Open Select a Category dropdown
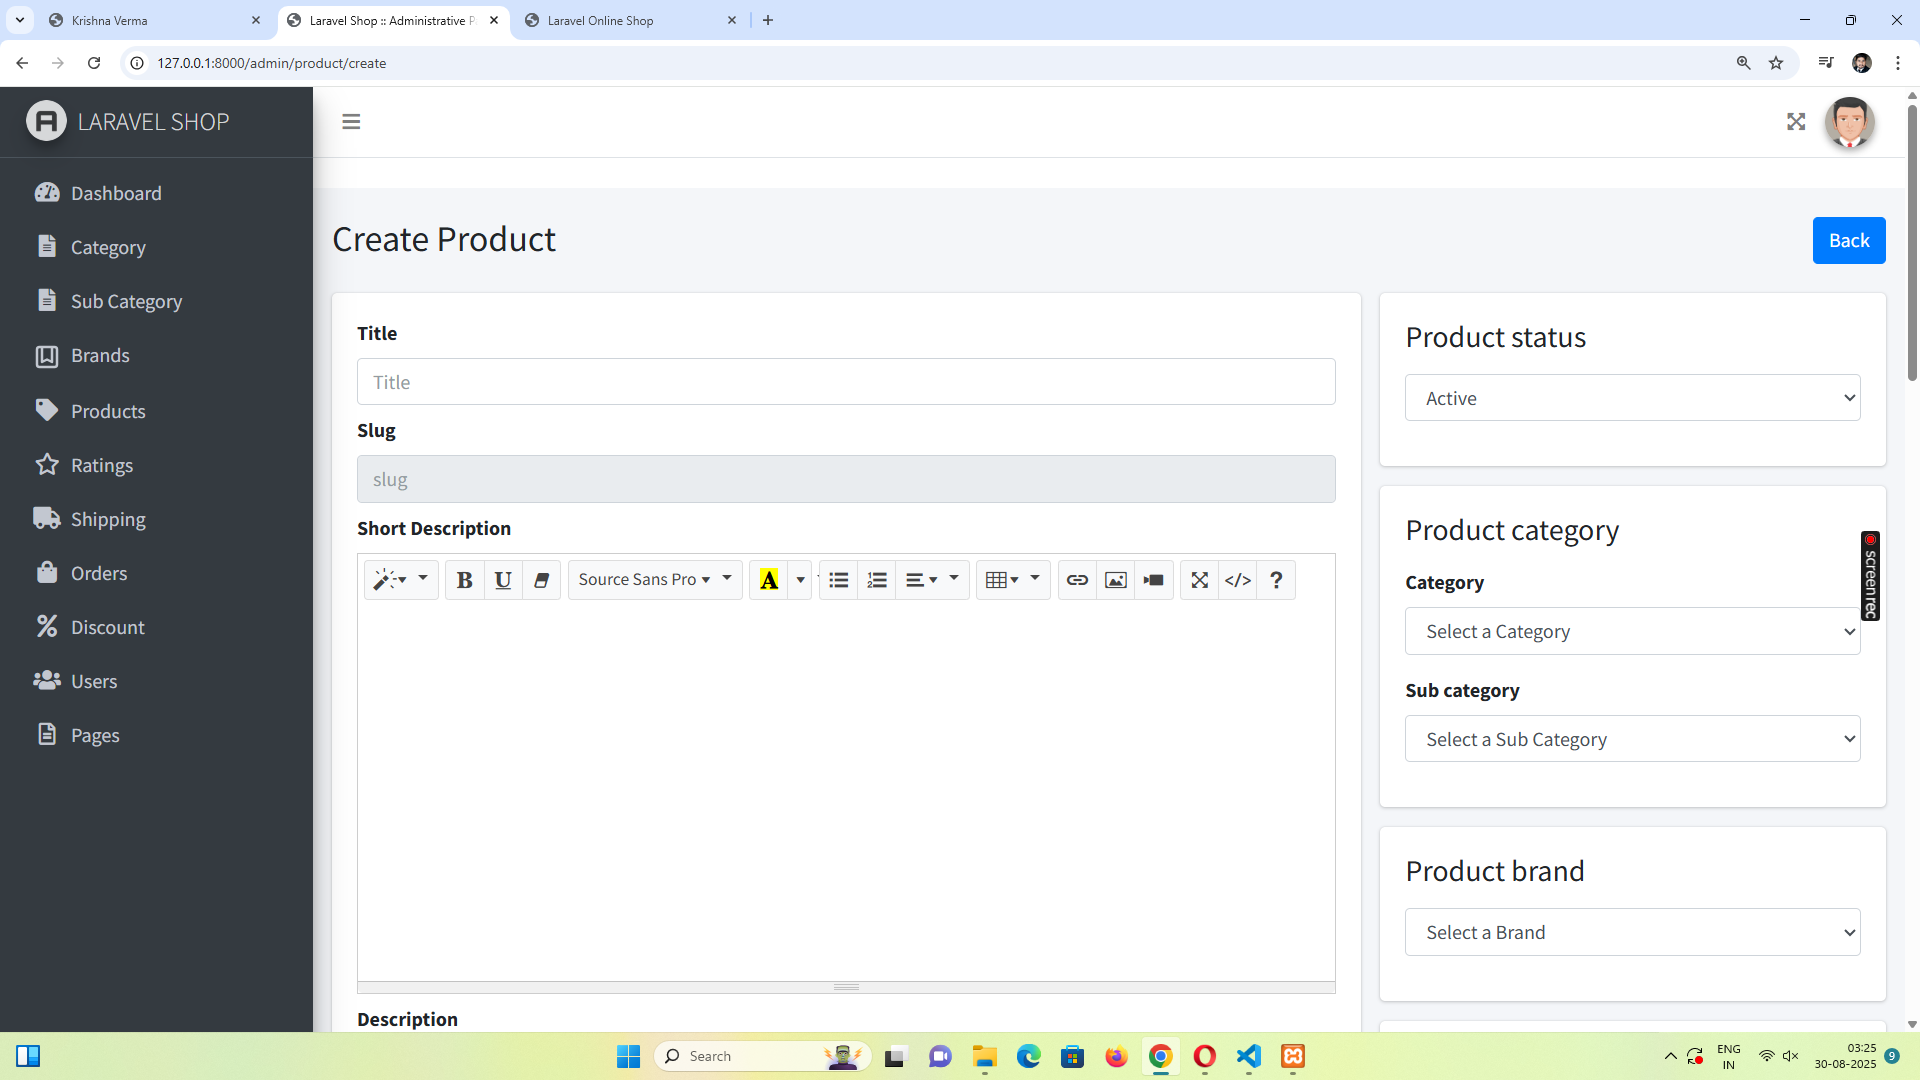Viewport: 1920px width, 1080px height. (1632, 632)
